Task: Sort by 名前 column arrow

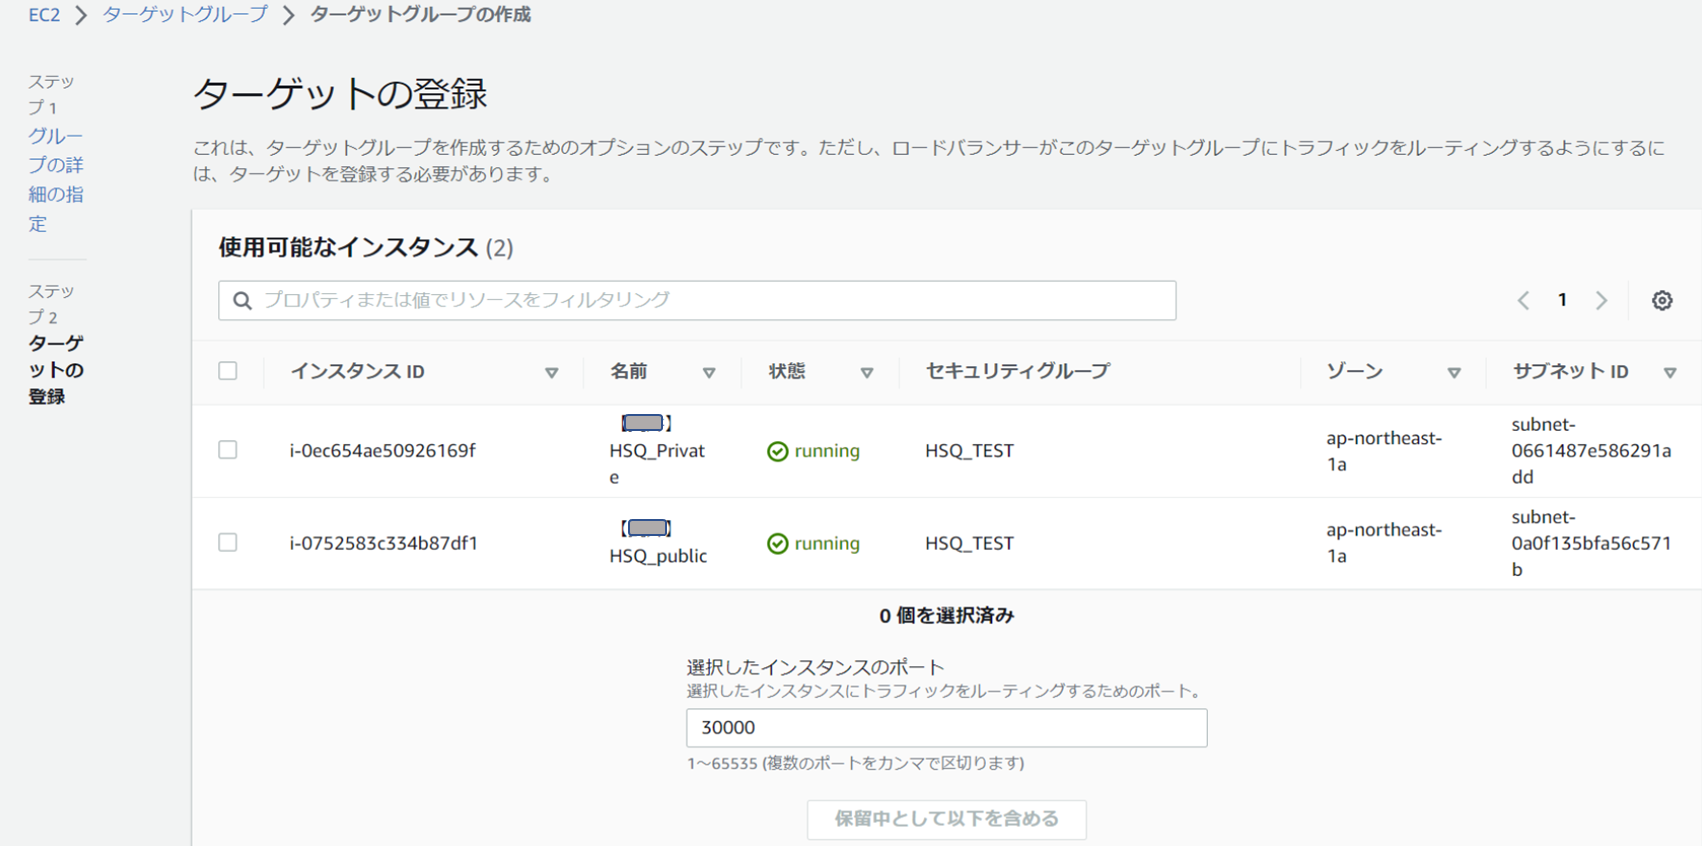Action: (709, 373)
